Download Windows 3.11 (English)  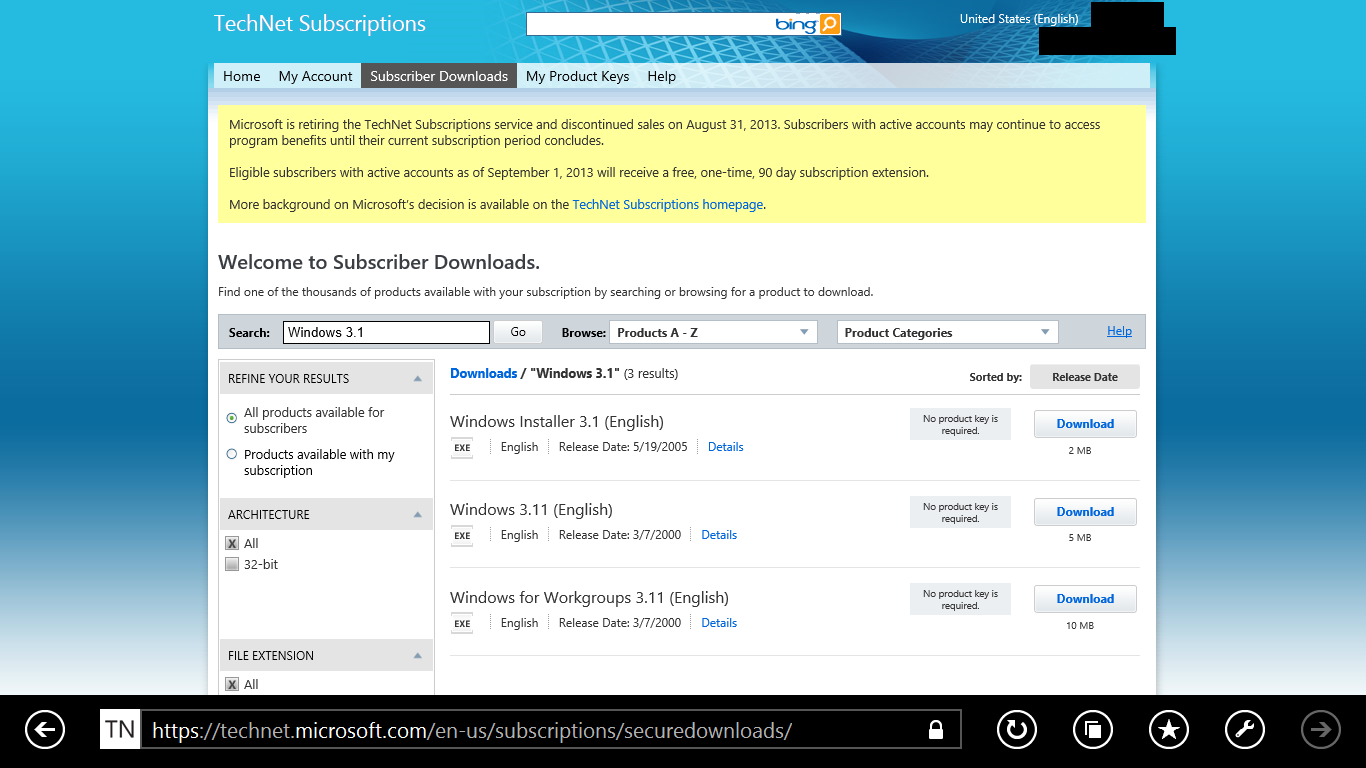pyautogui.click(x=1085, y=512)
